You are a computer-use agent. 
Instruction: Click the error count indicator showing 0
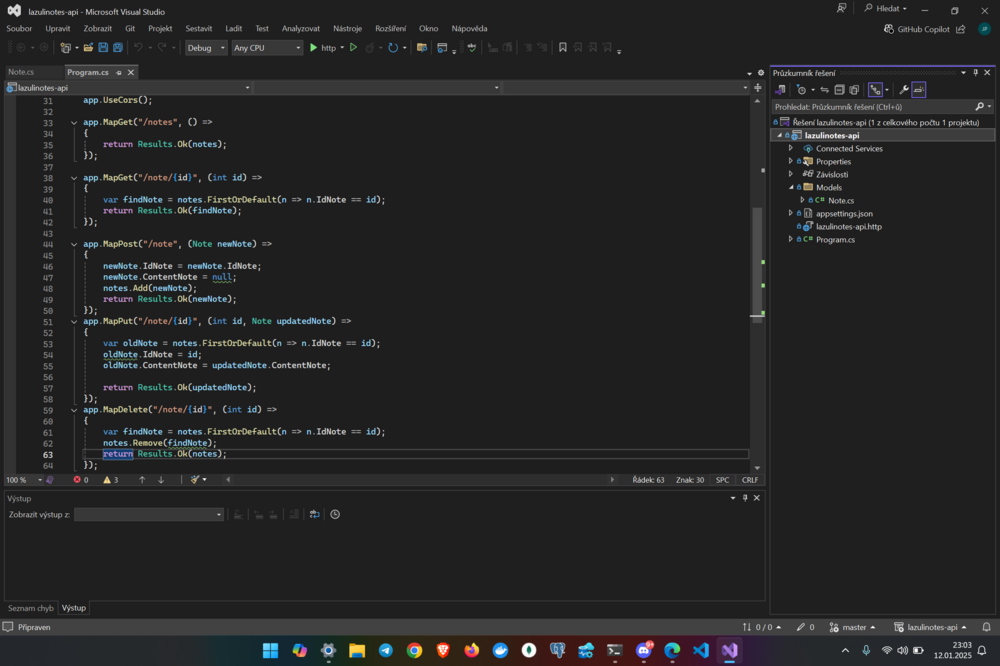pos(81,480)
